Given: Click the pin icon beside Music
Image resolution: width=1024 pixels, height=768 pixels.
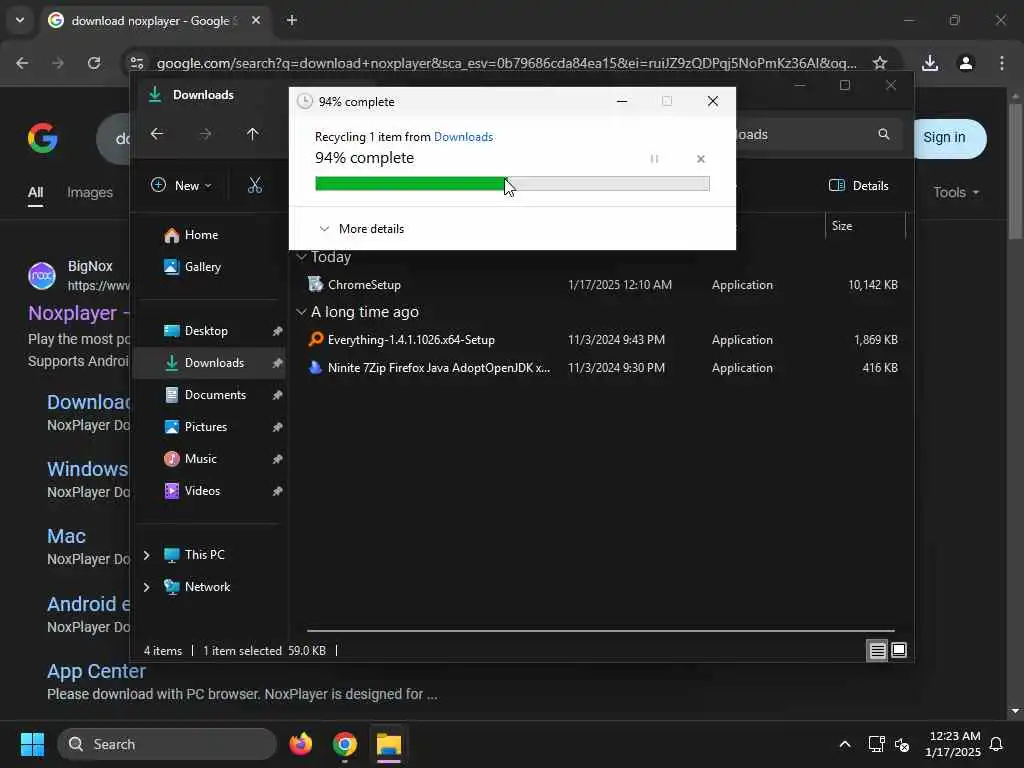Looking at the screenshot, I should [278, 459].
